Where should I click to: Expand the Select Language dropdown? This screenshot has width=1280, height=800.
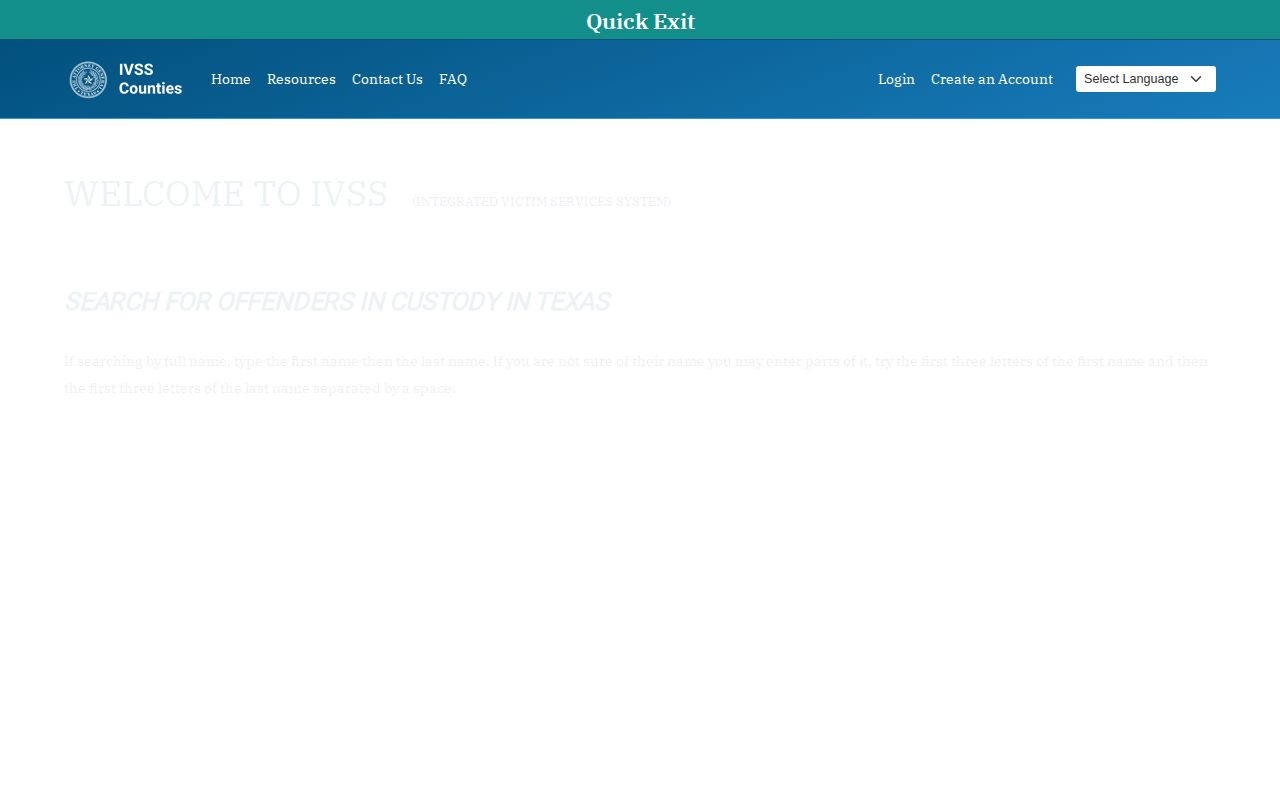click(1146, 79)
